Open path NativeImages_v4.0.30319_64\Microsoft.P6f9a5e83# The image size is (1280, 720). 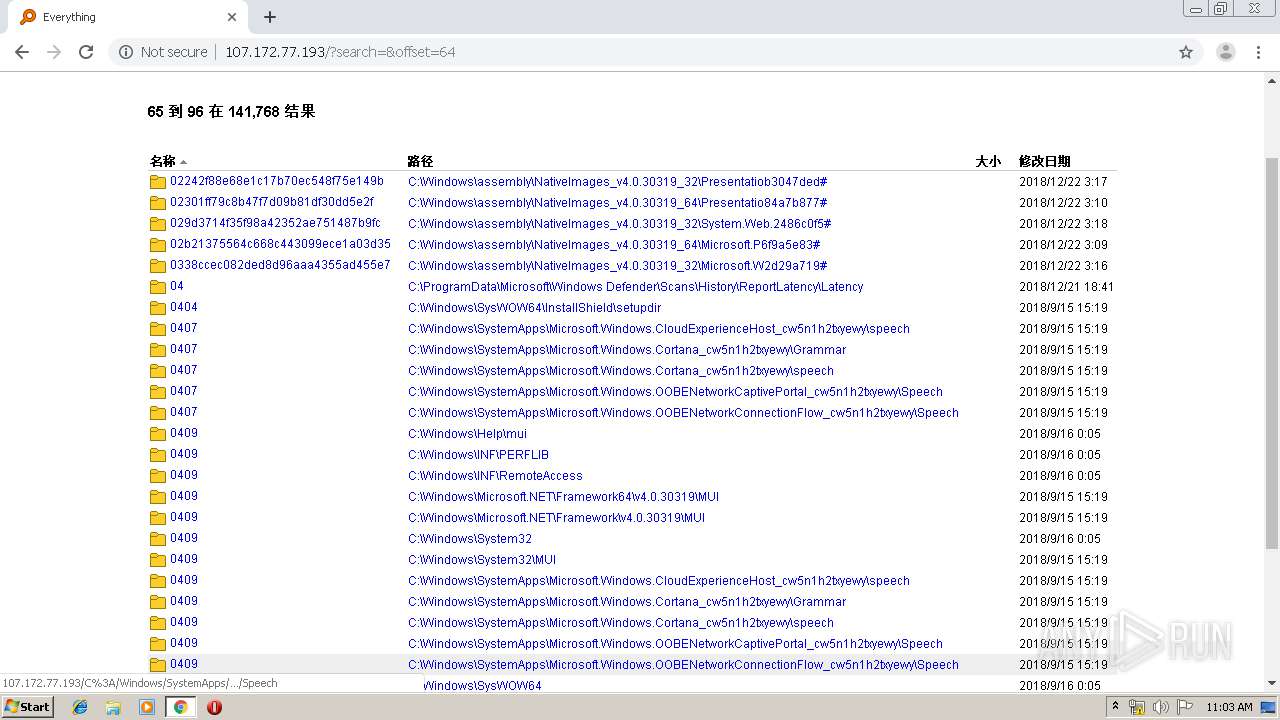point(614,245)
